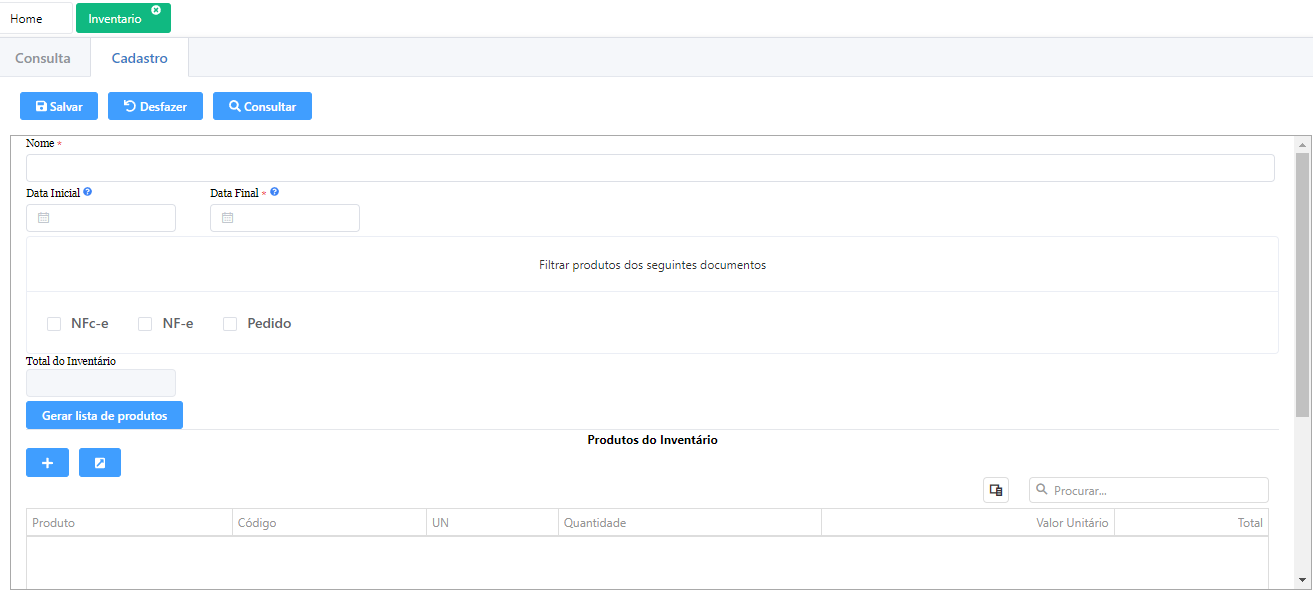Enable the NFc-e checkbox
Screen dimensions: 1313x596
[54, 324]
